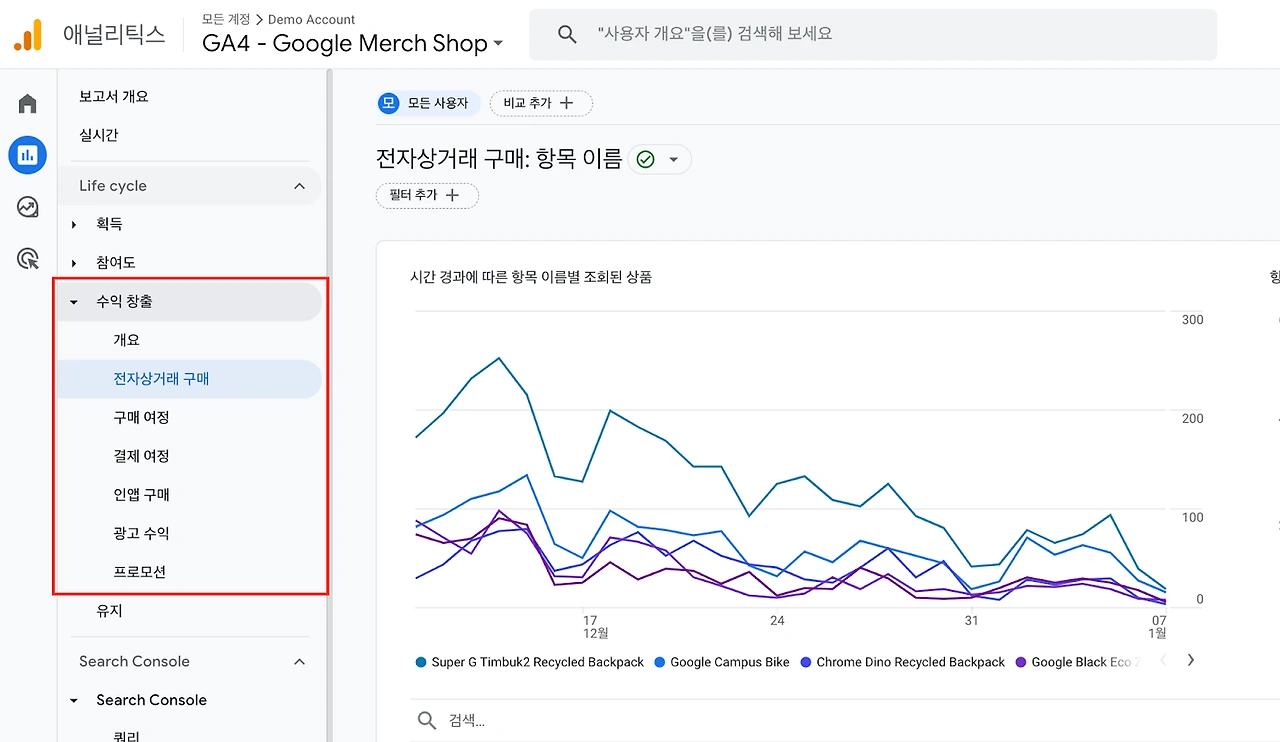Open 실시간 report in sidebar
This screenshot has height=742, width=1280.
click(99, 135)
